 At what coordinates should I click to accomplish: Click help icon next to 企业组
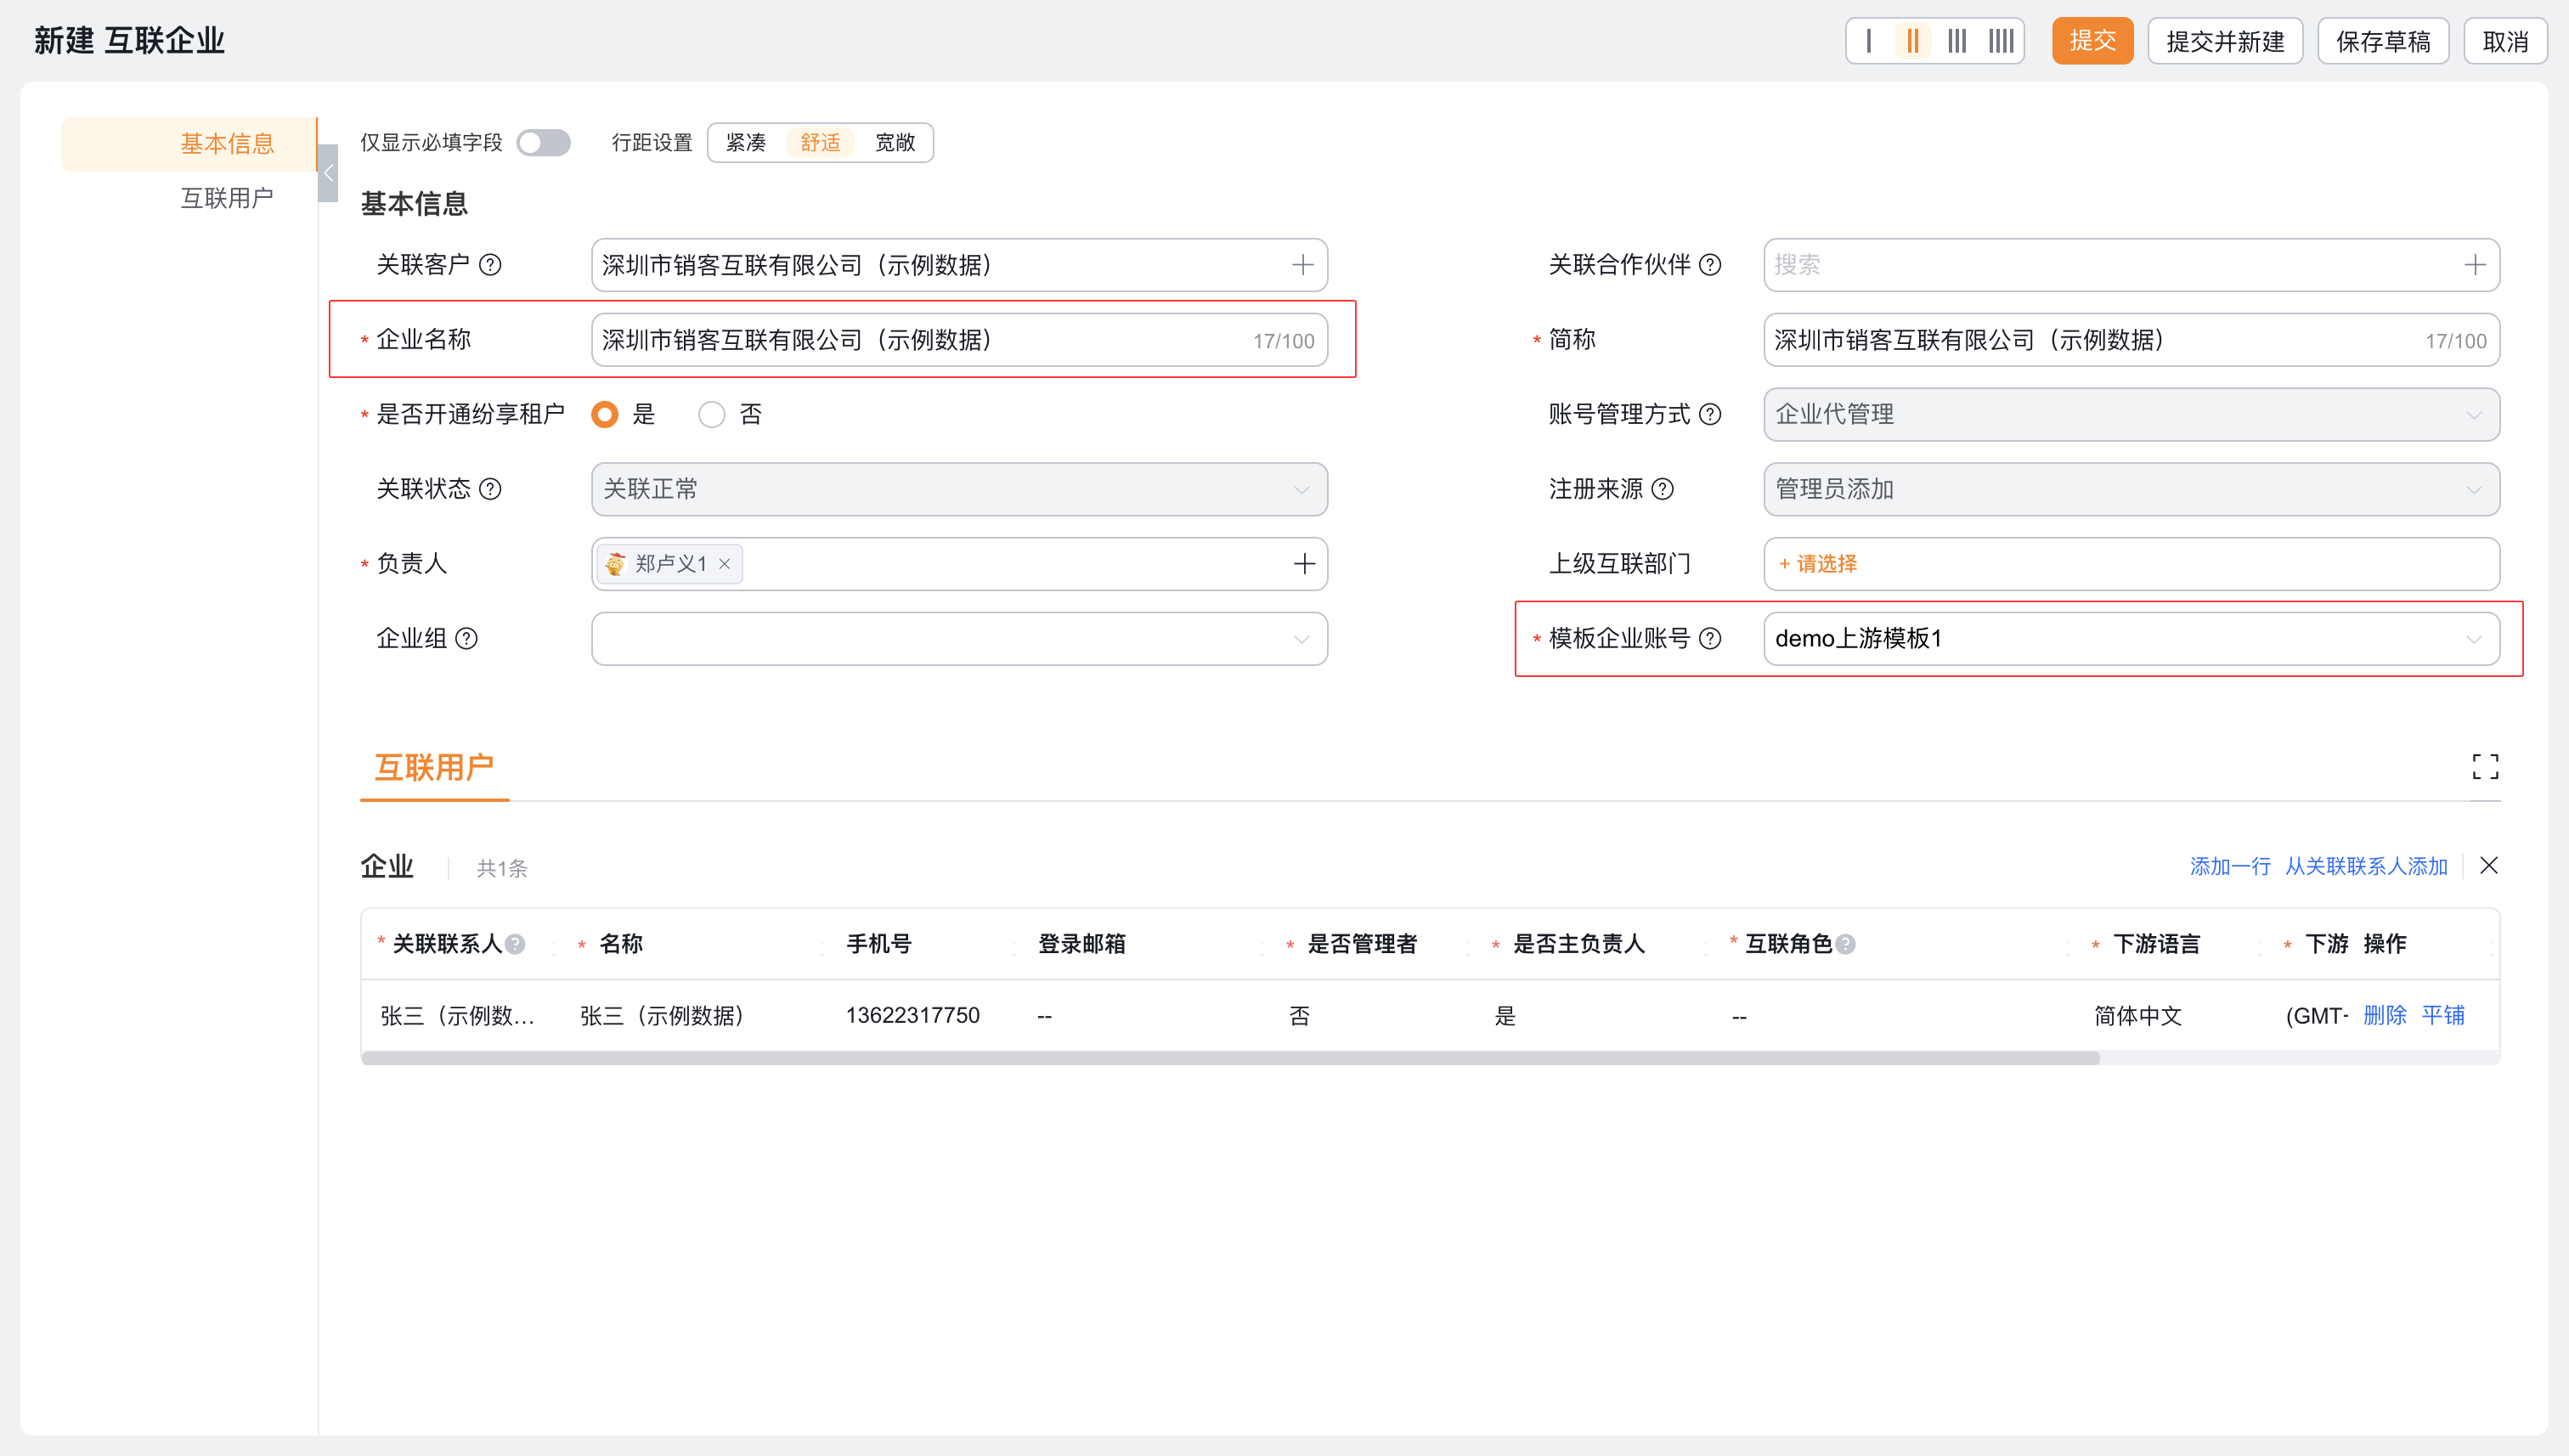click(x=466, y=638)
